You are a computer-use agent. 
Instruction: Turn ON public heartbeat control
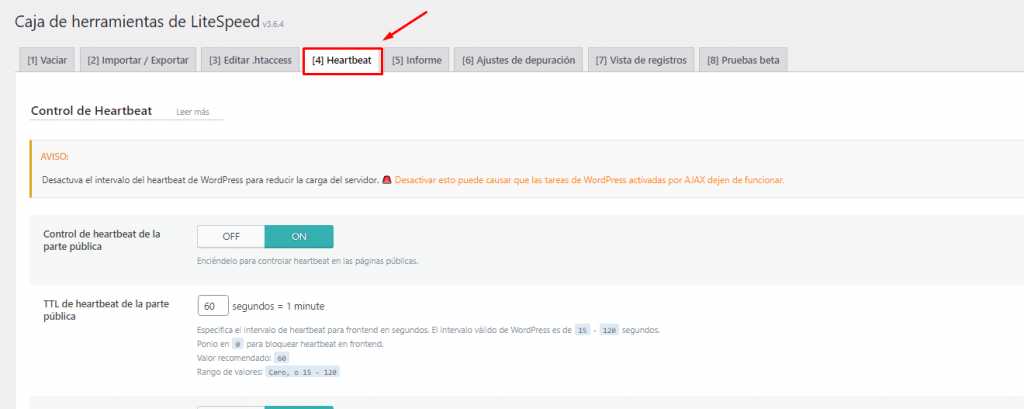[x=299, y=237]
